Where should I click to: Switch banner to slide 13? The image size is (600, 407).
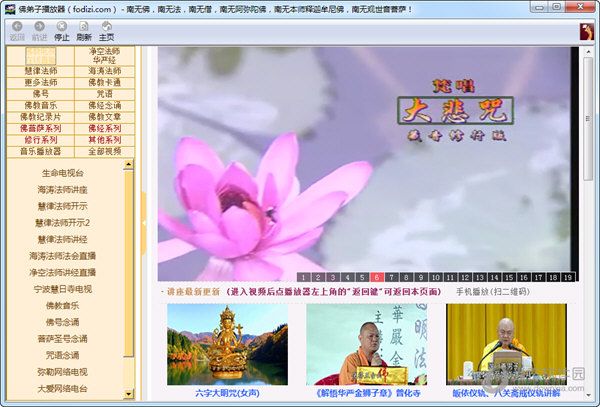pos(480,277)
